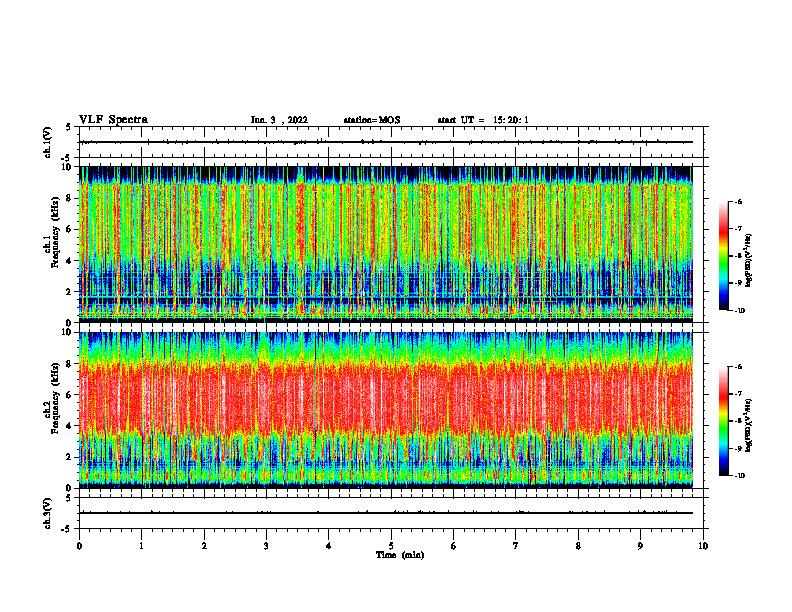Viewport: 792px width, 612px height.
Task: Click time axis tick label 3
Action: click(266, 546)
